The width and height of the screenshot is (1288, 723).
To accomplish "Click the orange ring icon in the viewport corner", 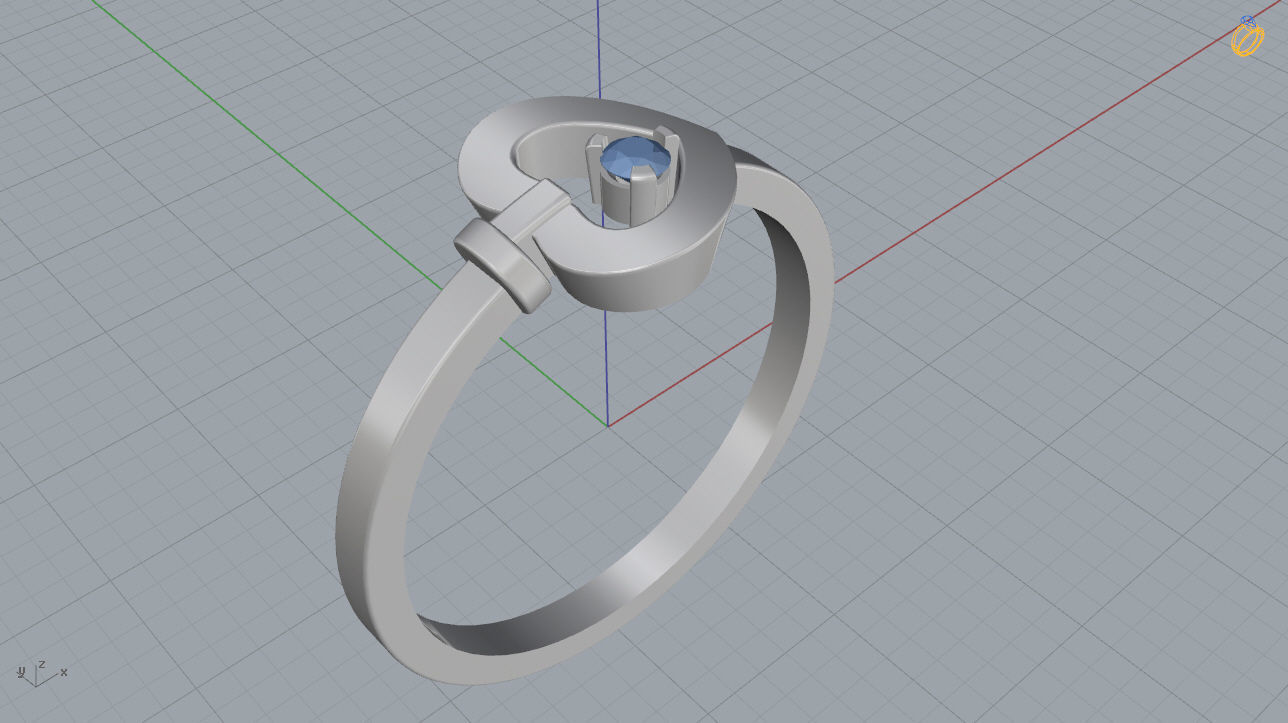I will click(1247, 36).
